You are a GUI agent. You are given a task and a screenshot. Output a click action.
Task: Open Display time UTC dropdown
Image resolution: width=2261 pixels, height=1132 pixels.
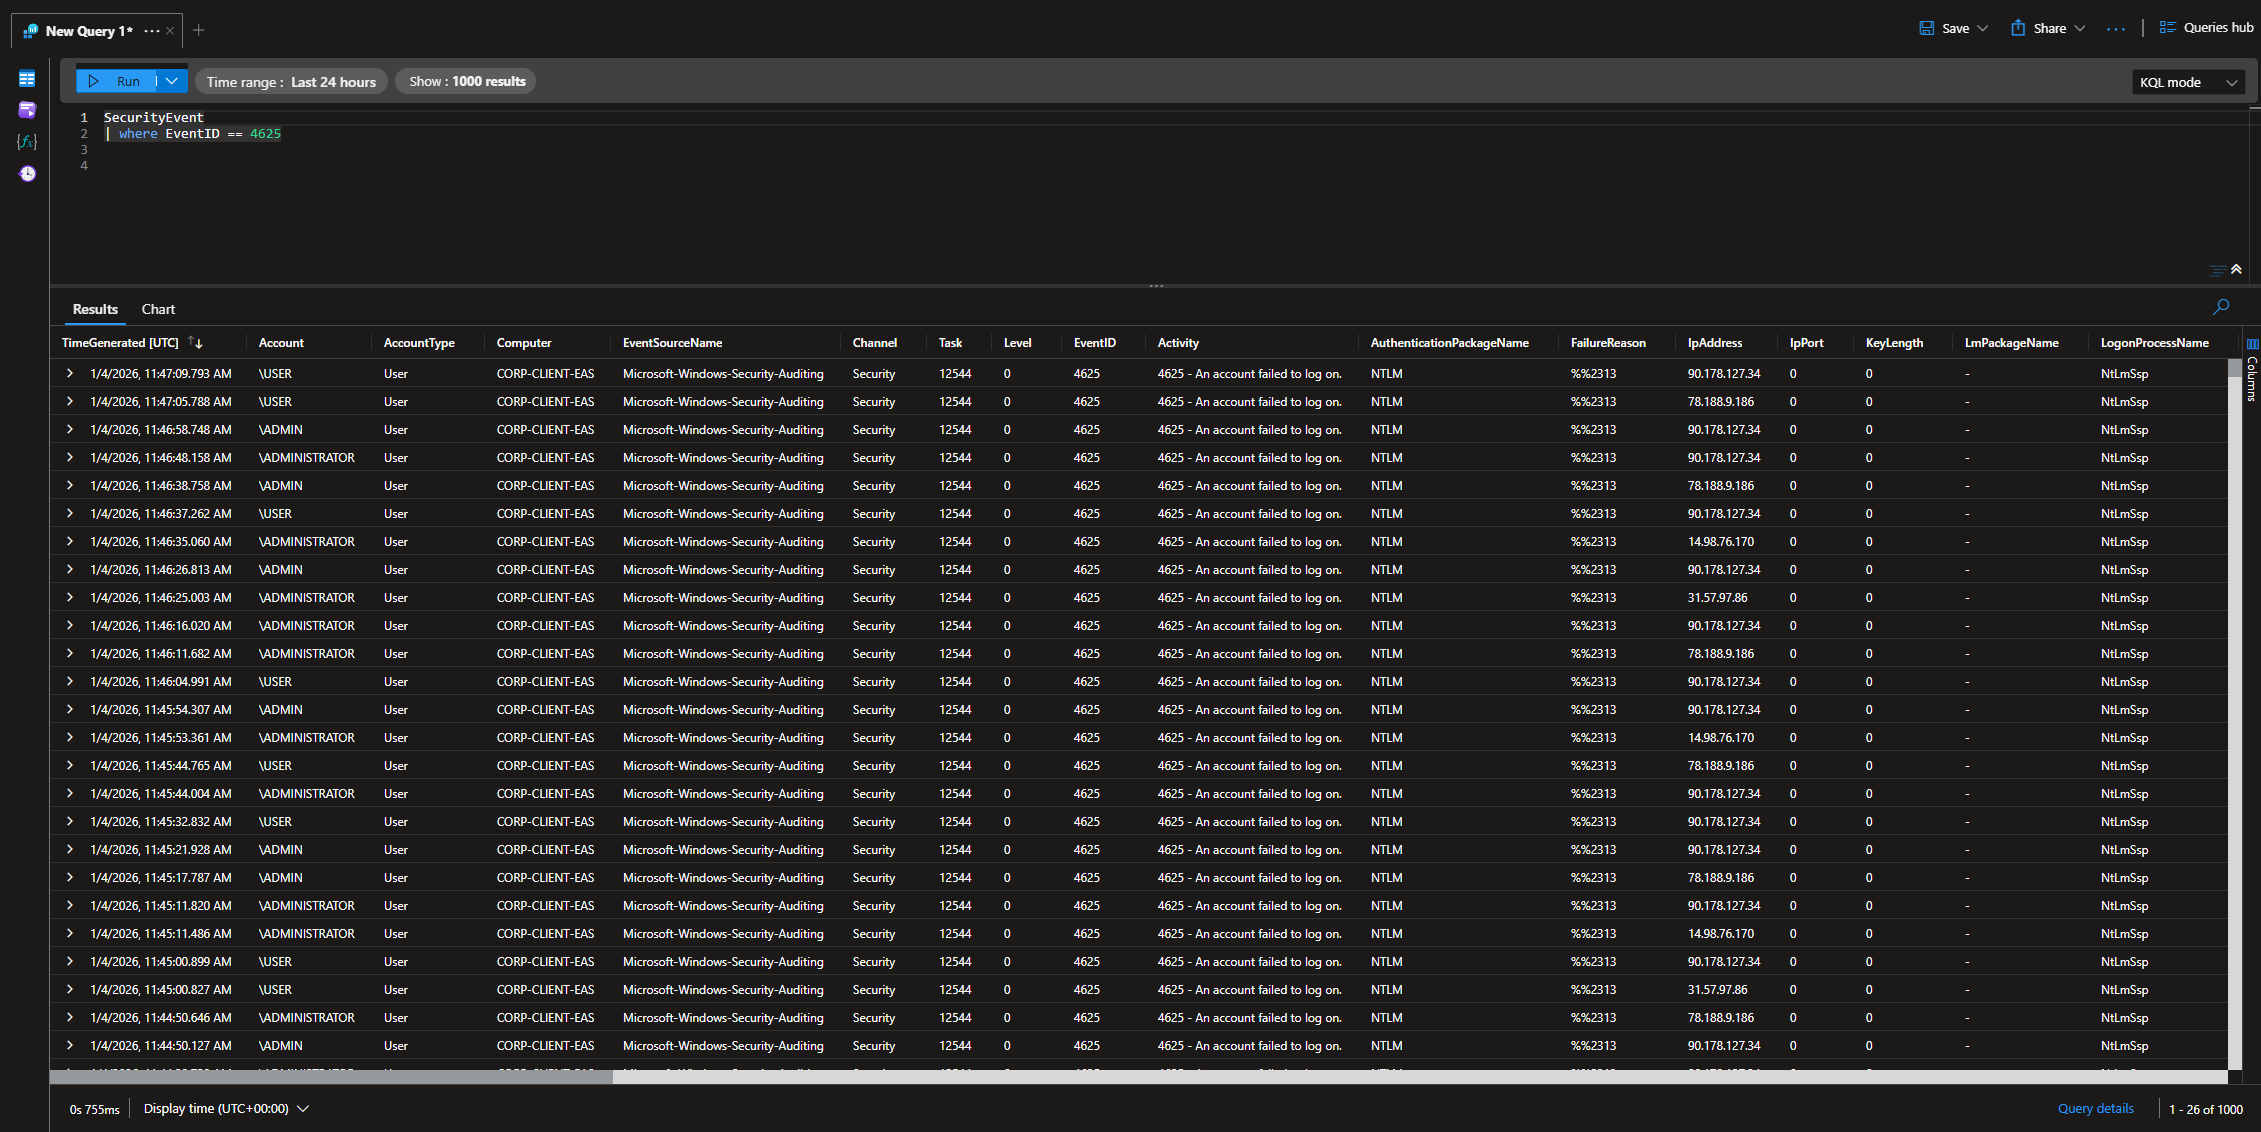(226, 1108)
